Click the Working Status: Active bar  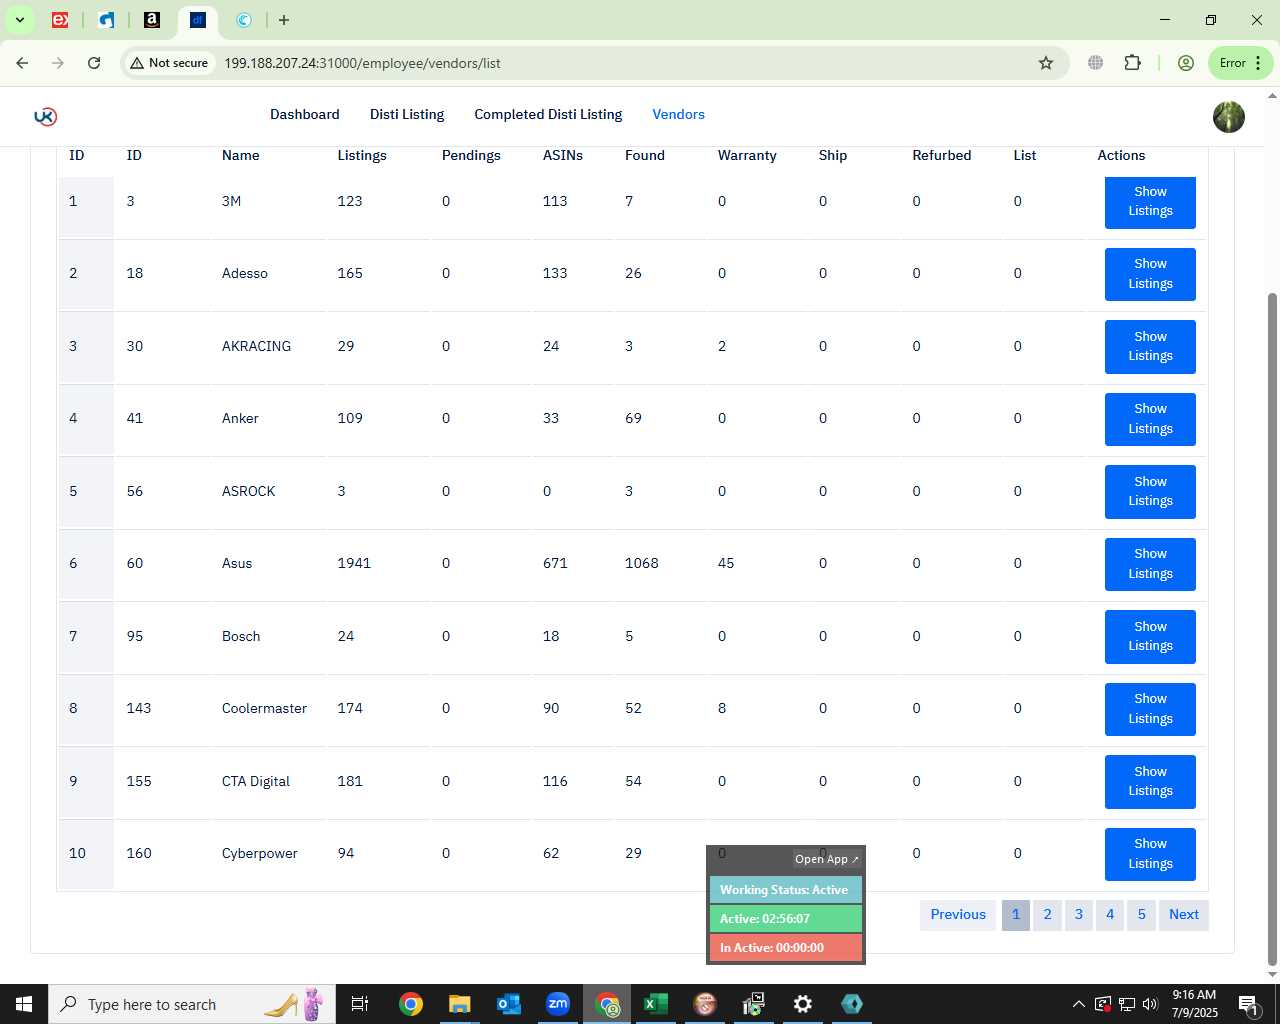(785, 890)
